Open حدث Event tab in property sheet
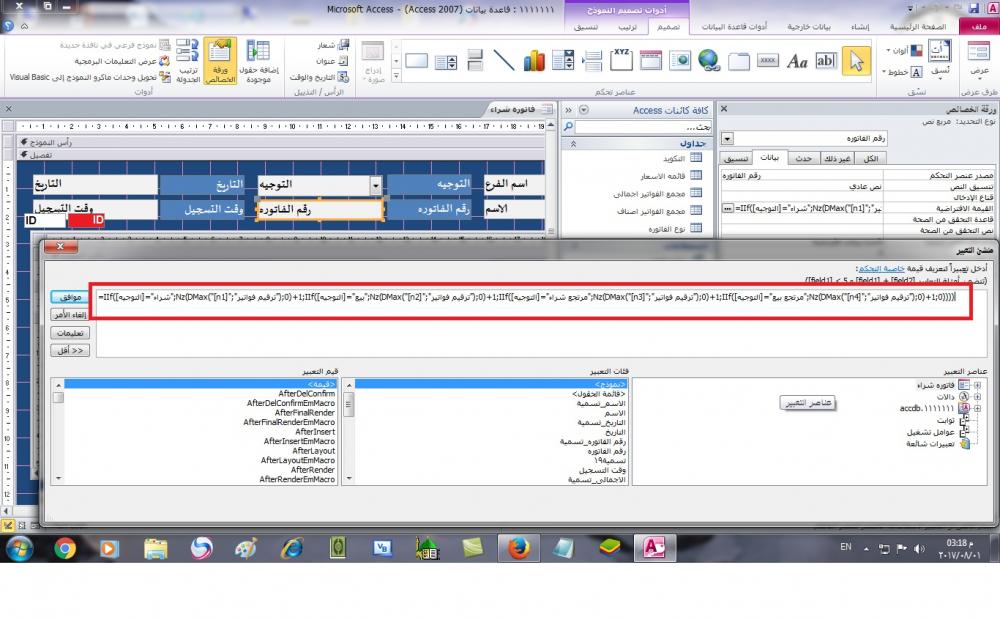The image size is (1000, 620). pyautogui.click(x=804, y=158)
